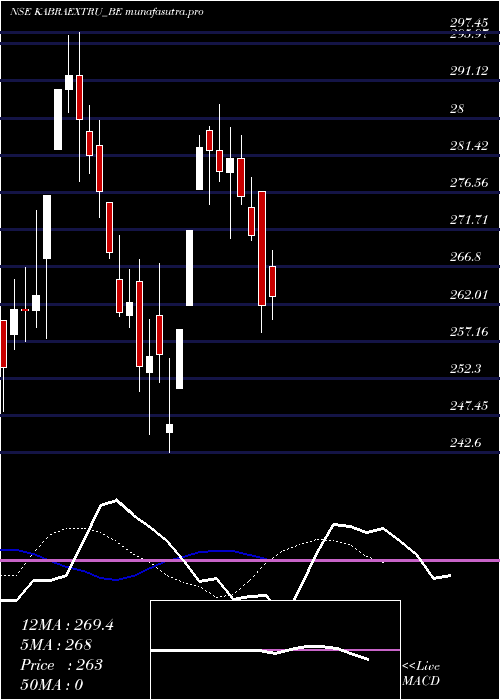500x700 pixels.
Task: Click the NSE KABRAEXTRU_BE chart title
Action: pos(107,12)
